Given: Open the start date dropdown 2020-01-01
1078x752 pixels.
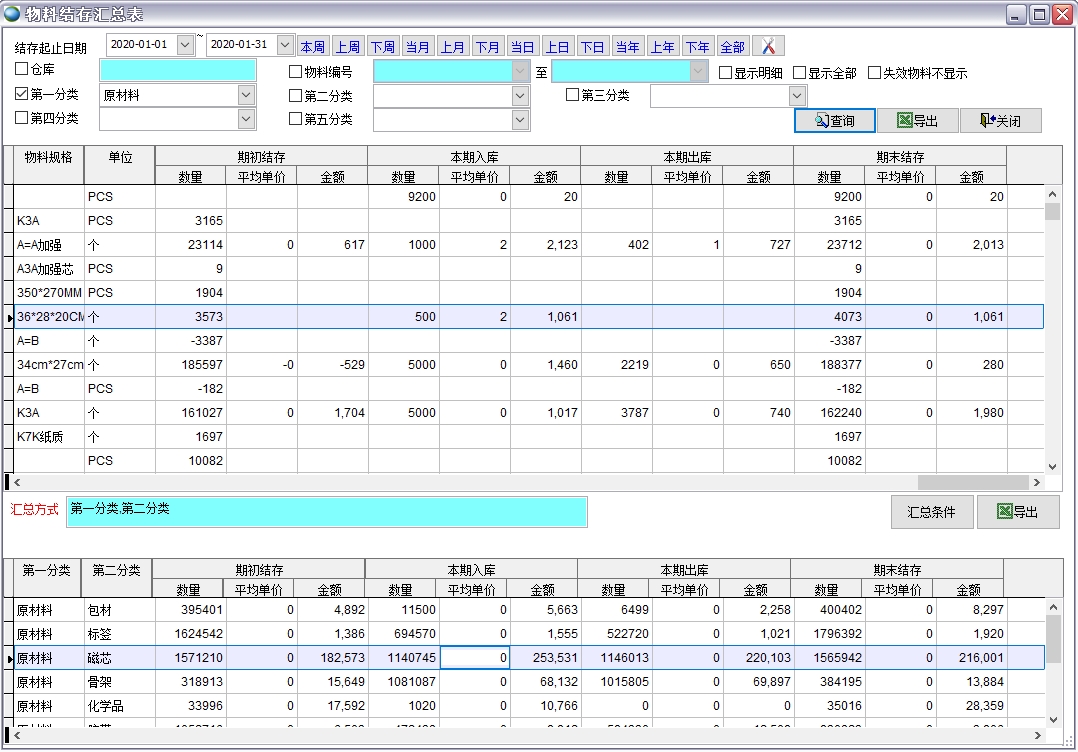Looking at the screenshot, I should click(185, 45).
